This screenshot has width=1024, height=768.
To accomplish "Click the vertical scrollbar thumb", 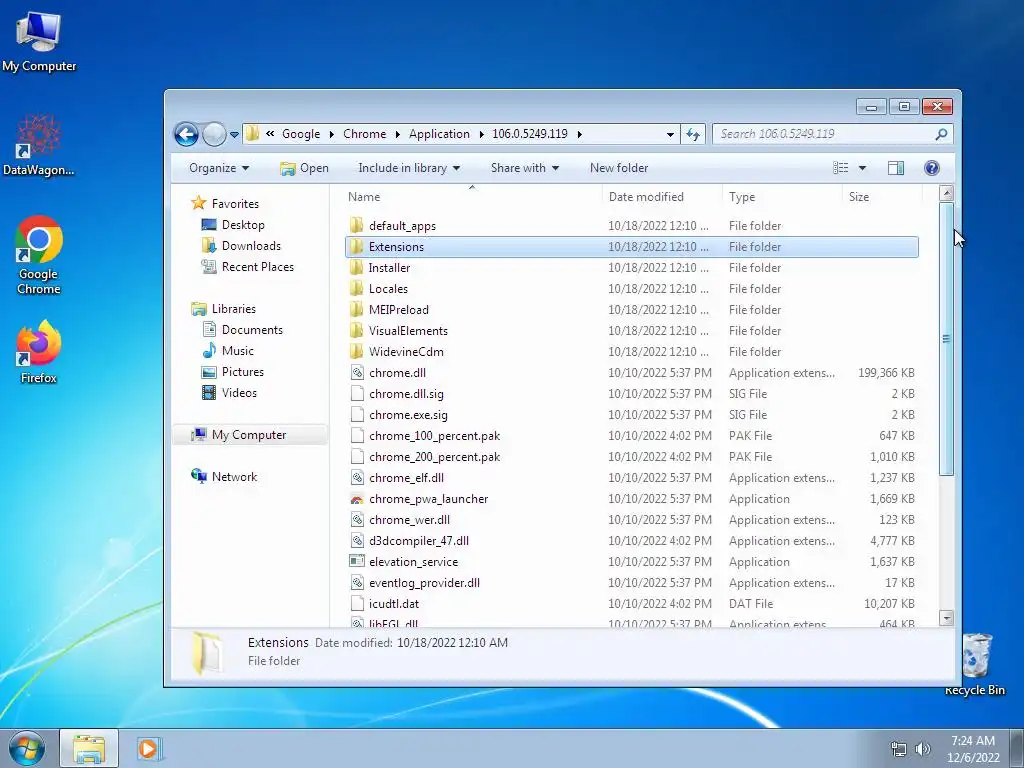I will (946, 339).
